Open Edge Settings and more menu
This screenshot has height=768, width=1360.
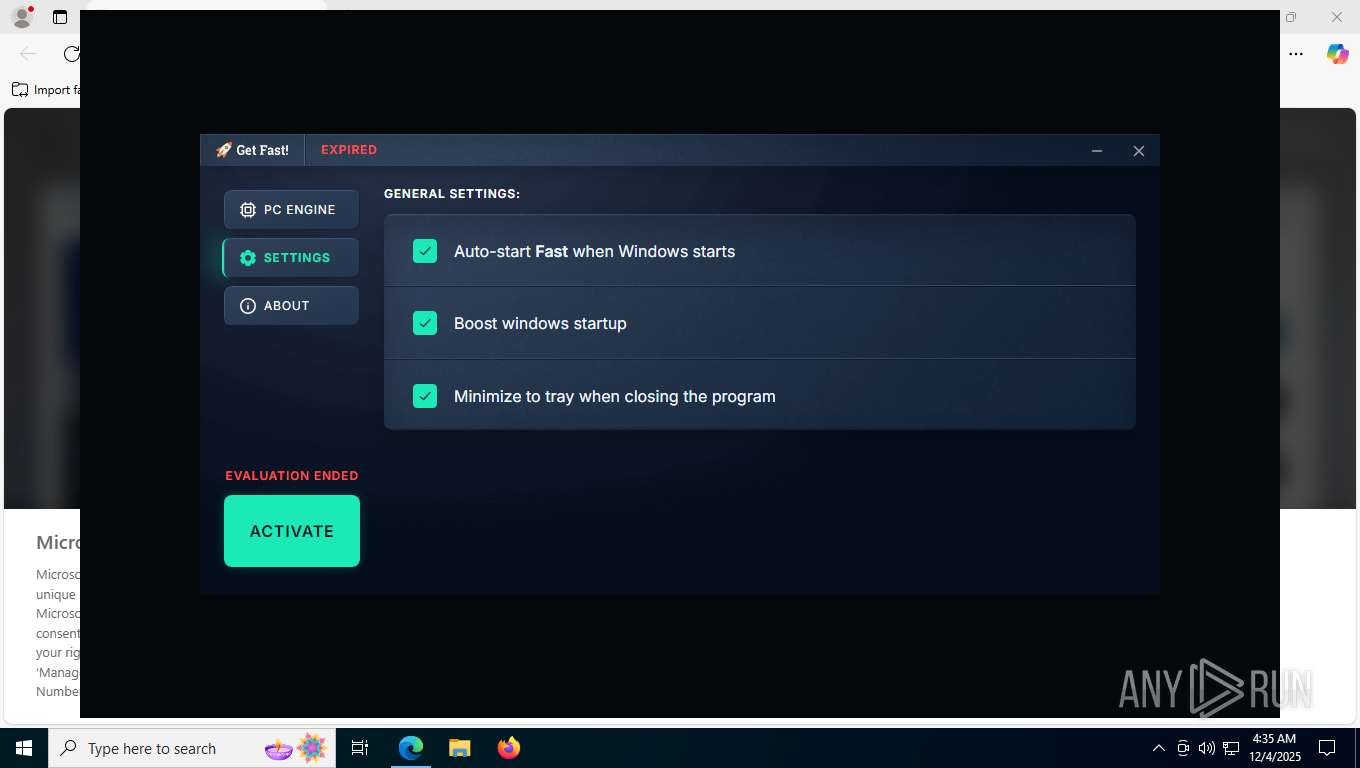pos(1296,54)
